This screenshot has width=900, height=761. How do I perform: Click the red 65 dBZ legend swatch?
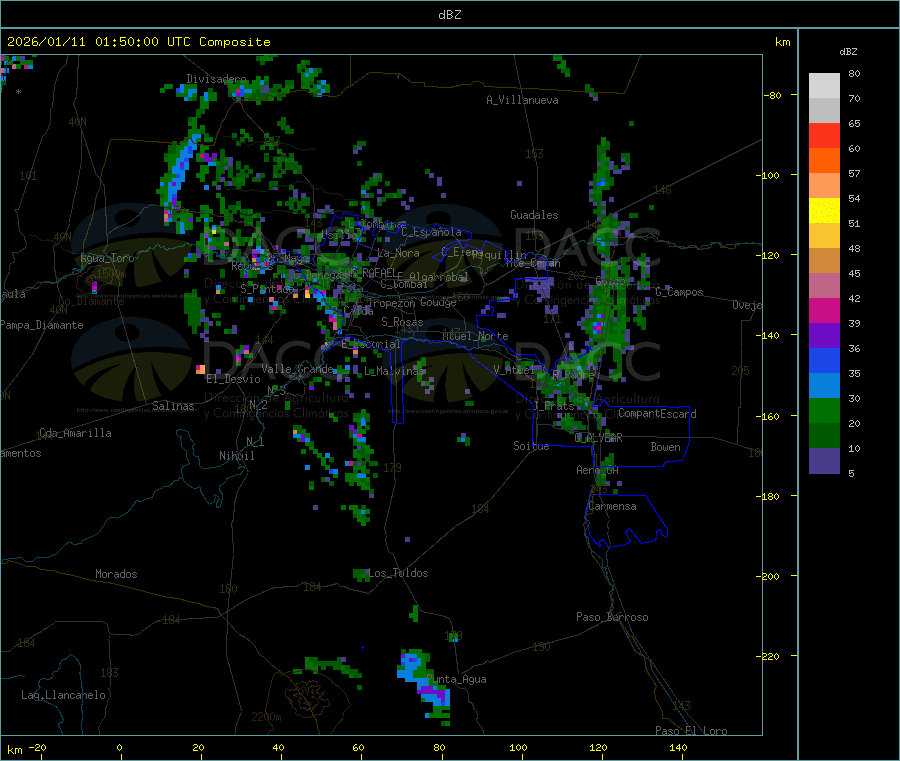coord(824,135)
